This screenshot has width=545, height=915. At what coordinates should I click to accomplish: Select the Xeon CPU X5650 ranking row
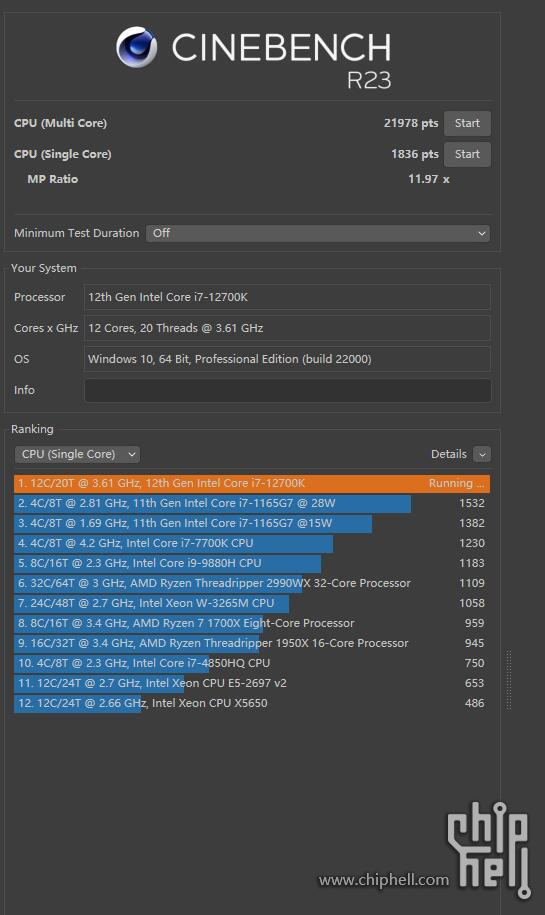[252, 703]
